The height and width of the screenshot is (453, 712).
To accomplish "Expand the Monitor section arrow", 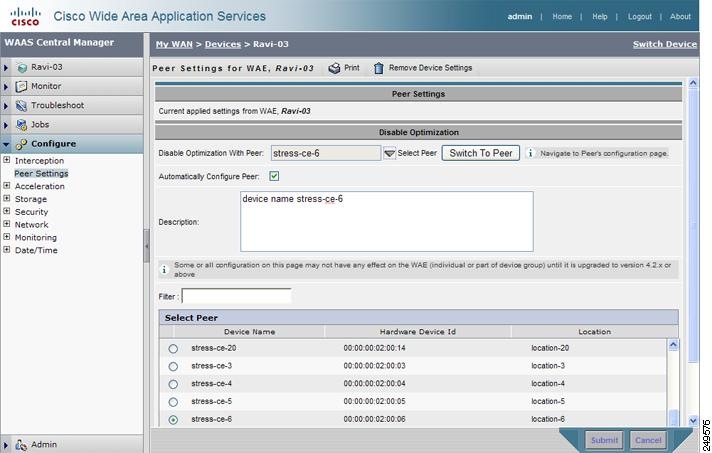I will [6, 86].
